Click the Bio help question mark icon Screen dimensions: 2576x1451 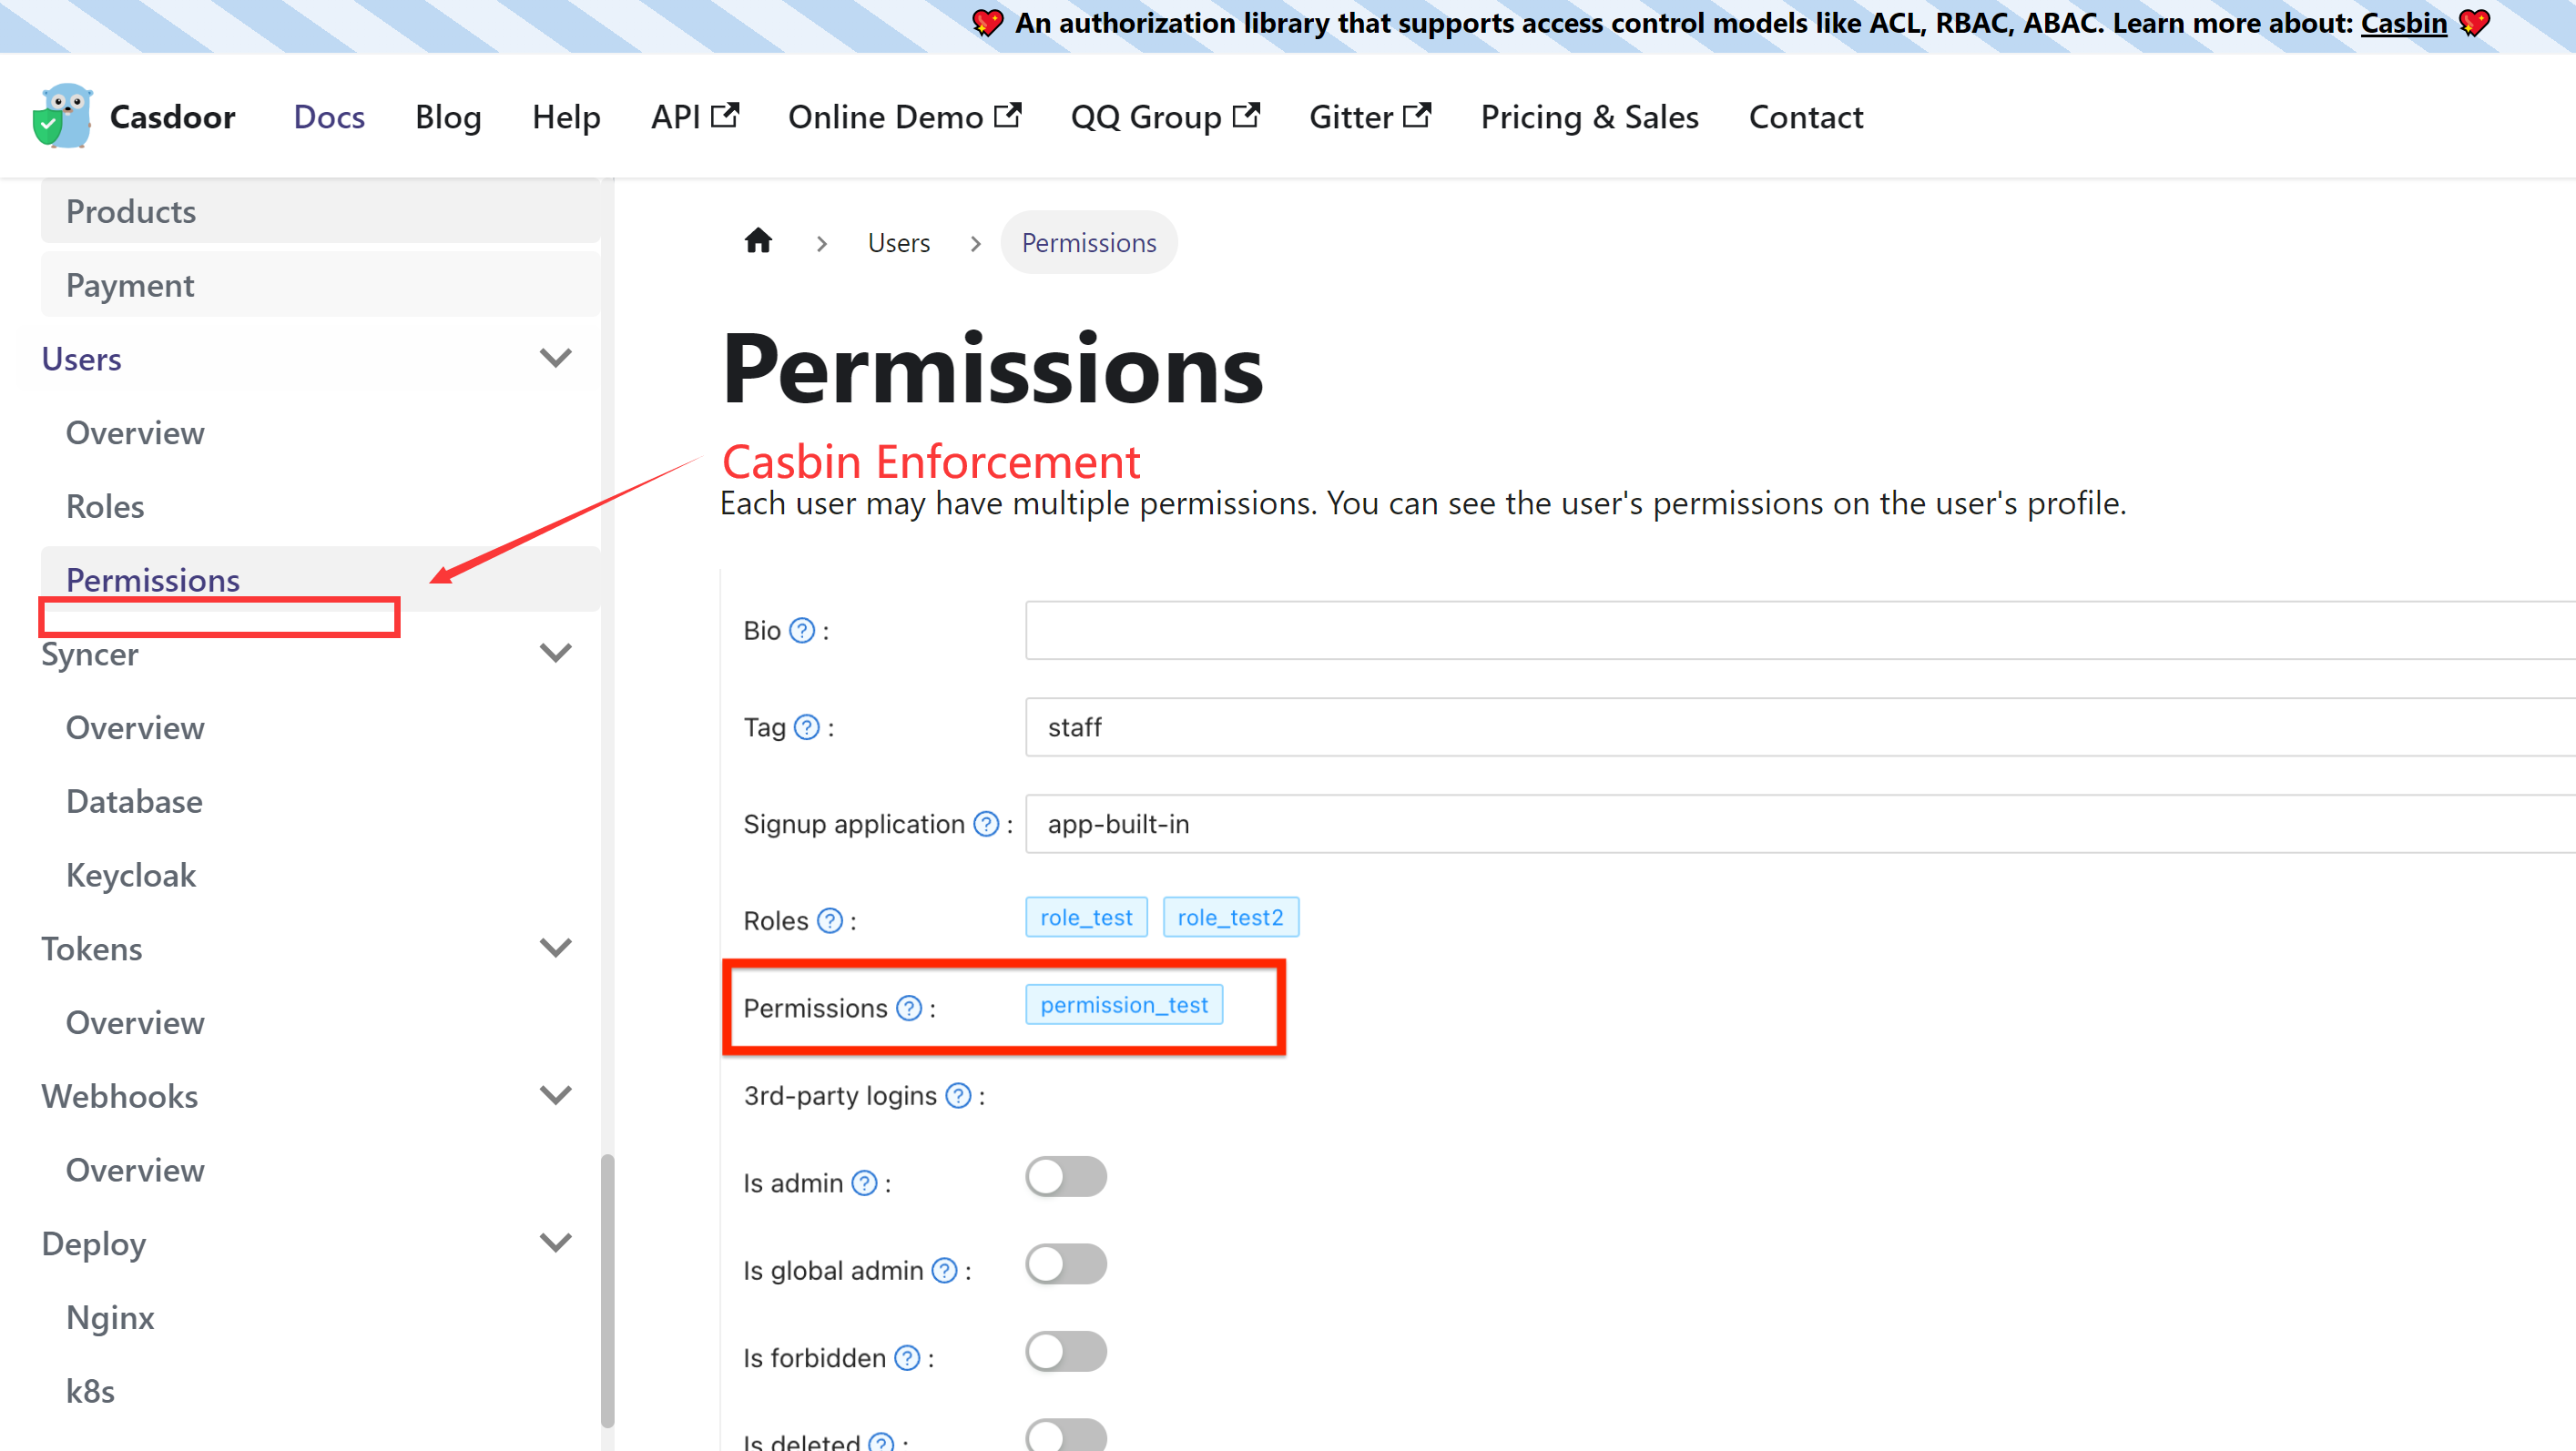[x=801, y=630]
